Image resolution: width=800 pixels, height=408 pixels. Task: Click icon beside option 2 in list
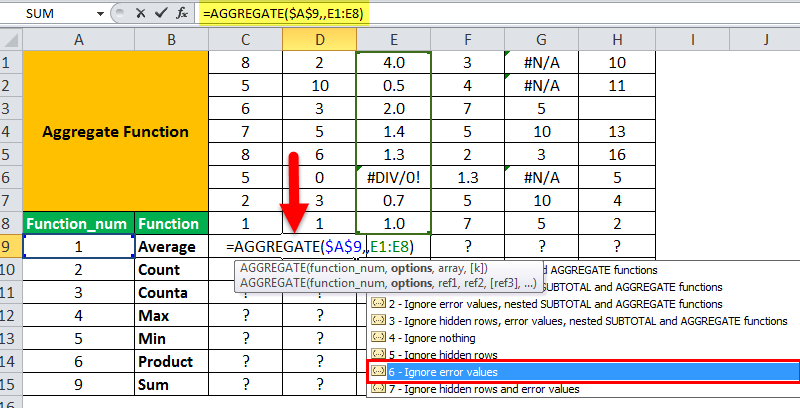(x=378, y=303)
